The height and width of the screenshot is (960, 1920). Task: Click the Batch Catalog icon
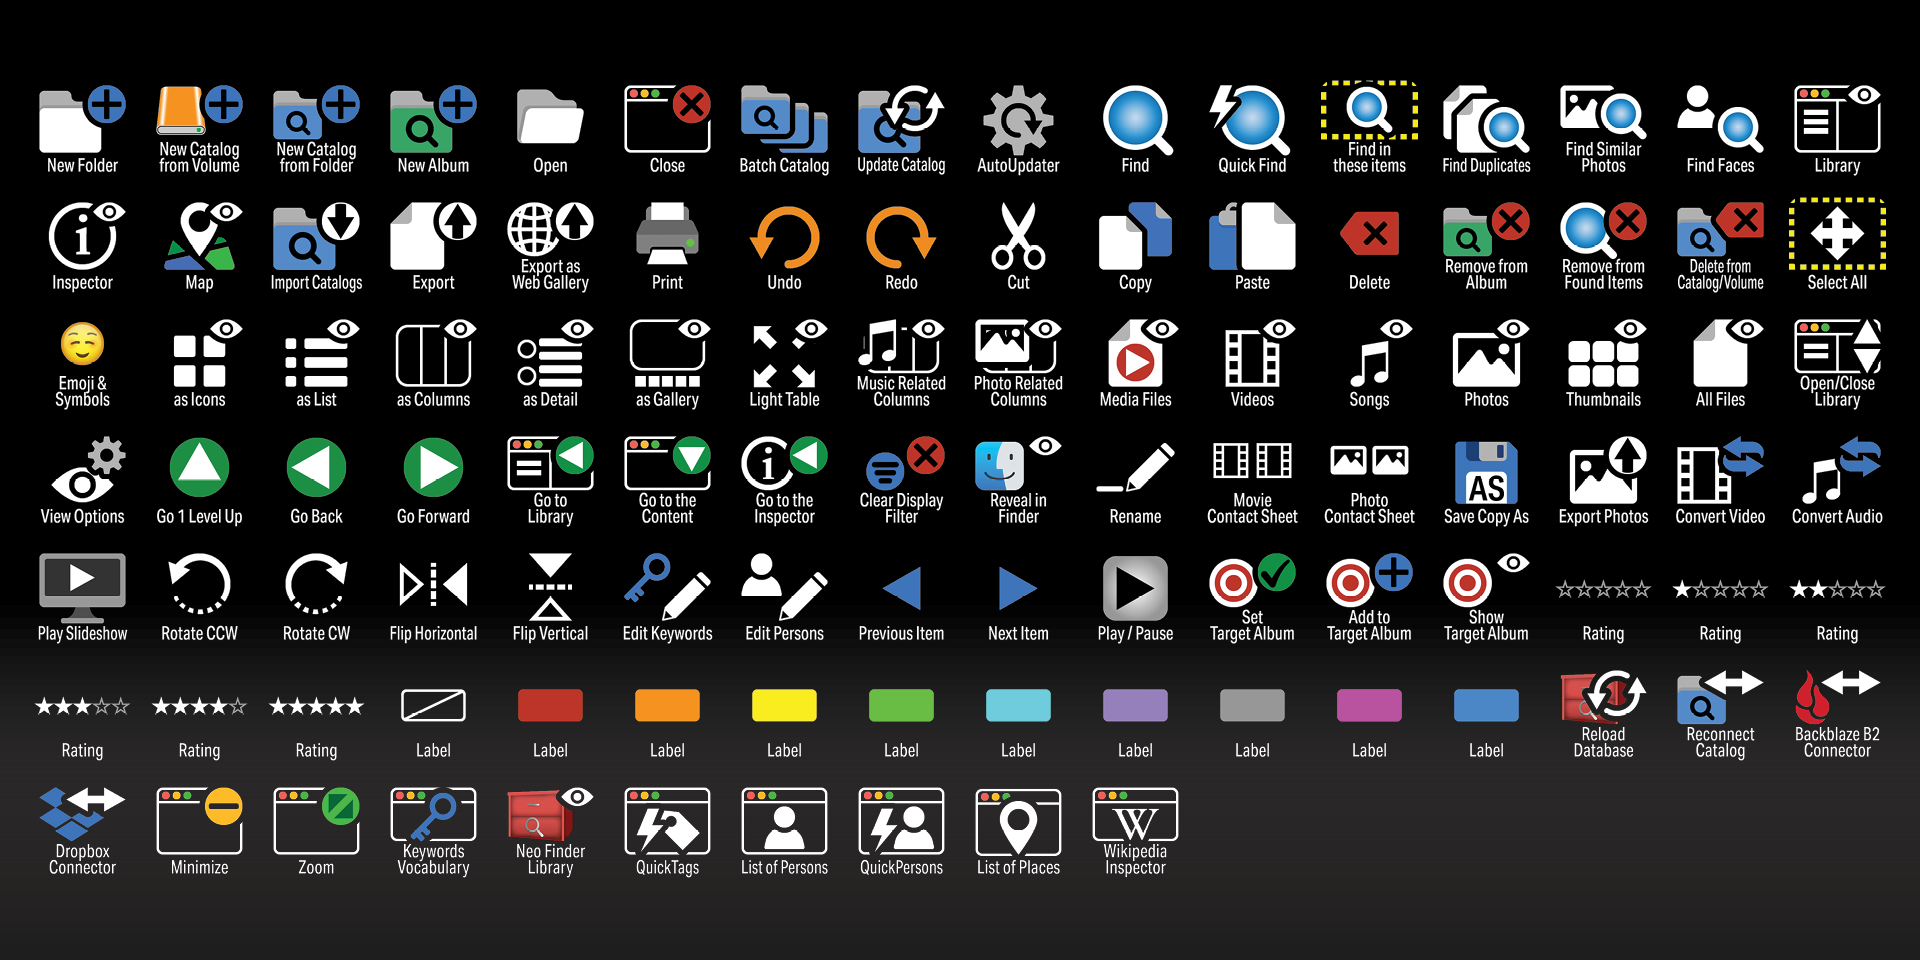(x=784, y=119)
